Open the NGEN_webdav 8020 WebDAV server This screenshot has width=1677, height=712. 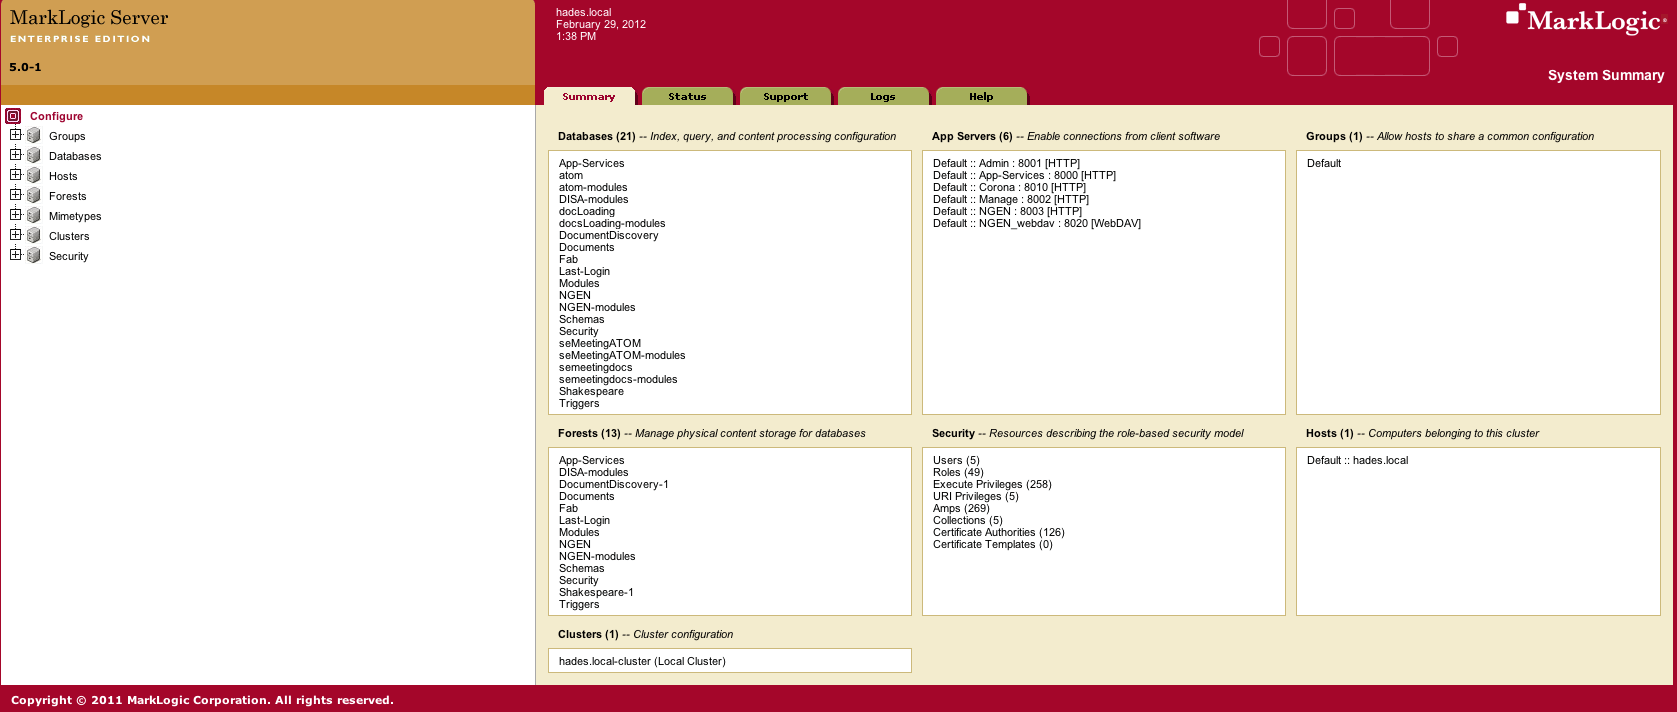(x=1037, y=223)
